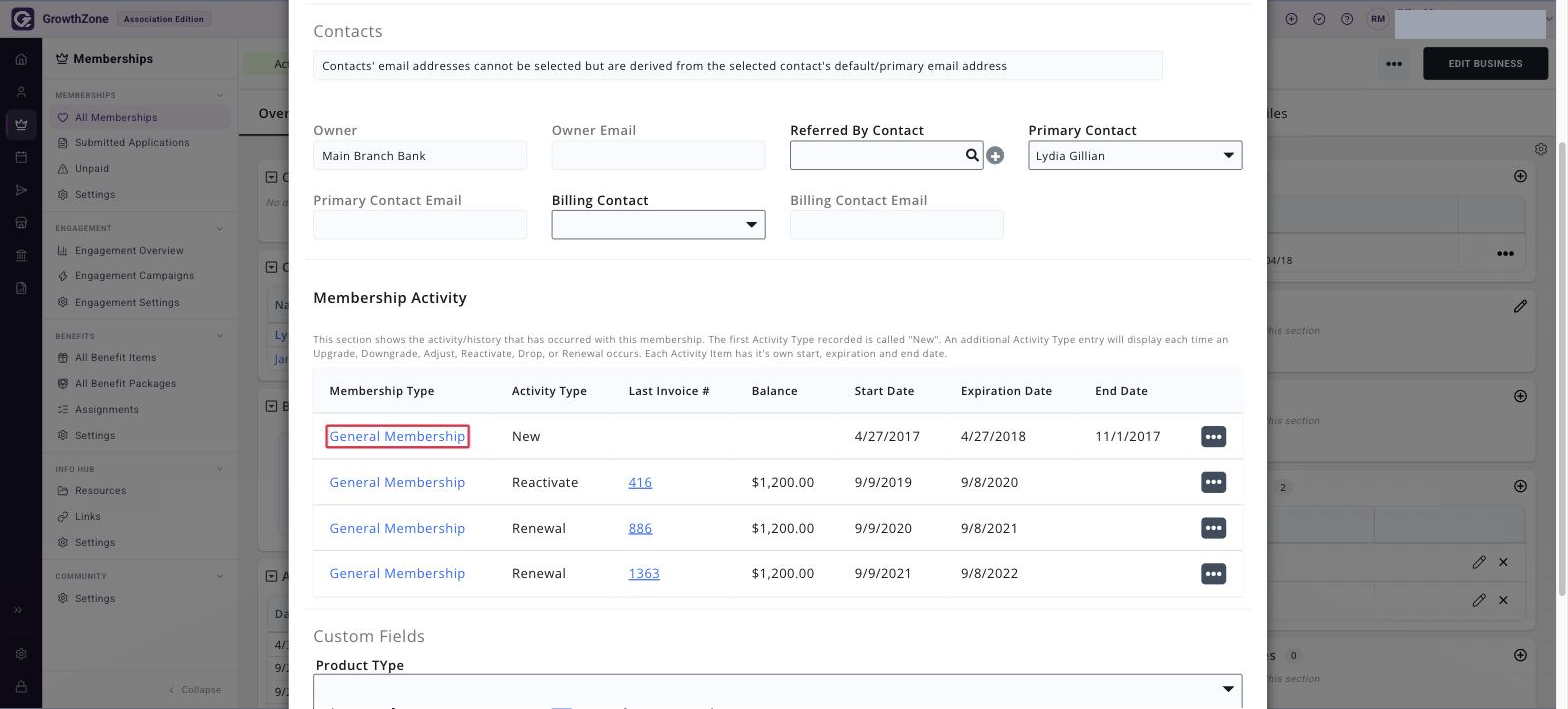The width and height of the screenshot is (1568, 709).
Task: Click the quick-add plus circle in top bar
Action: coord(1292,19)
